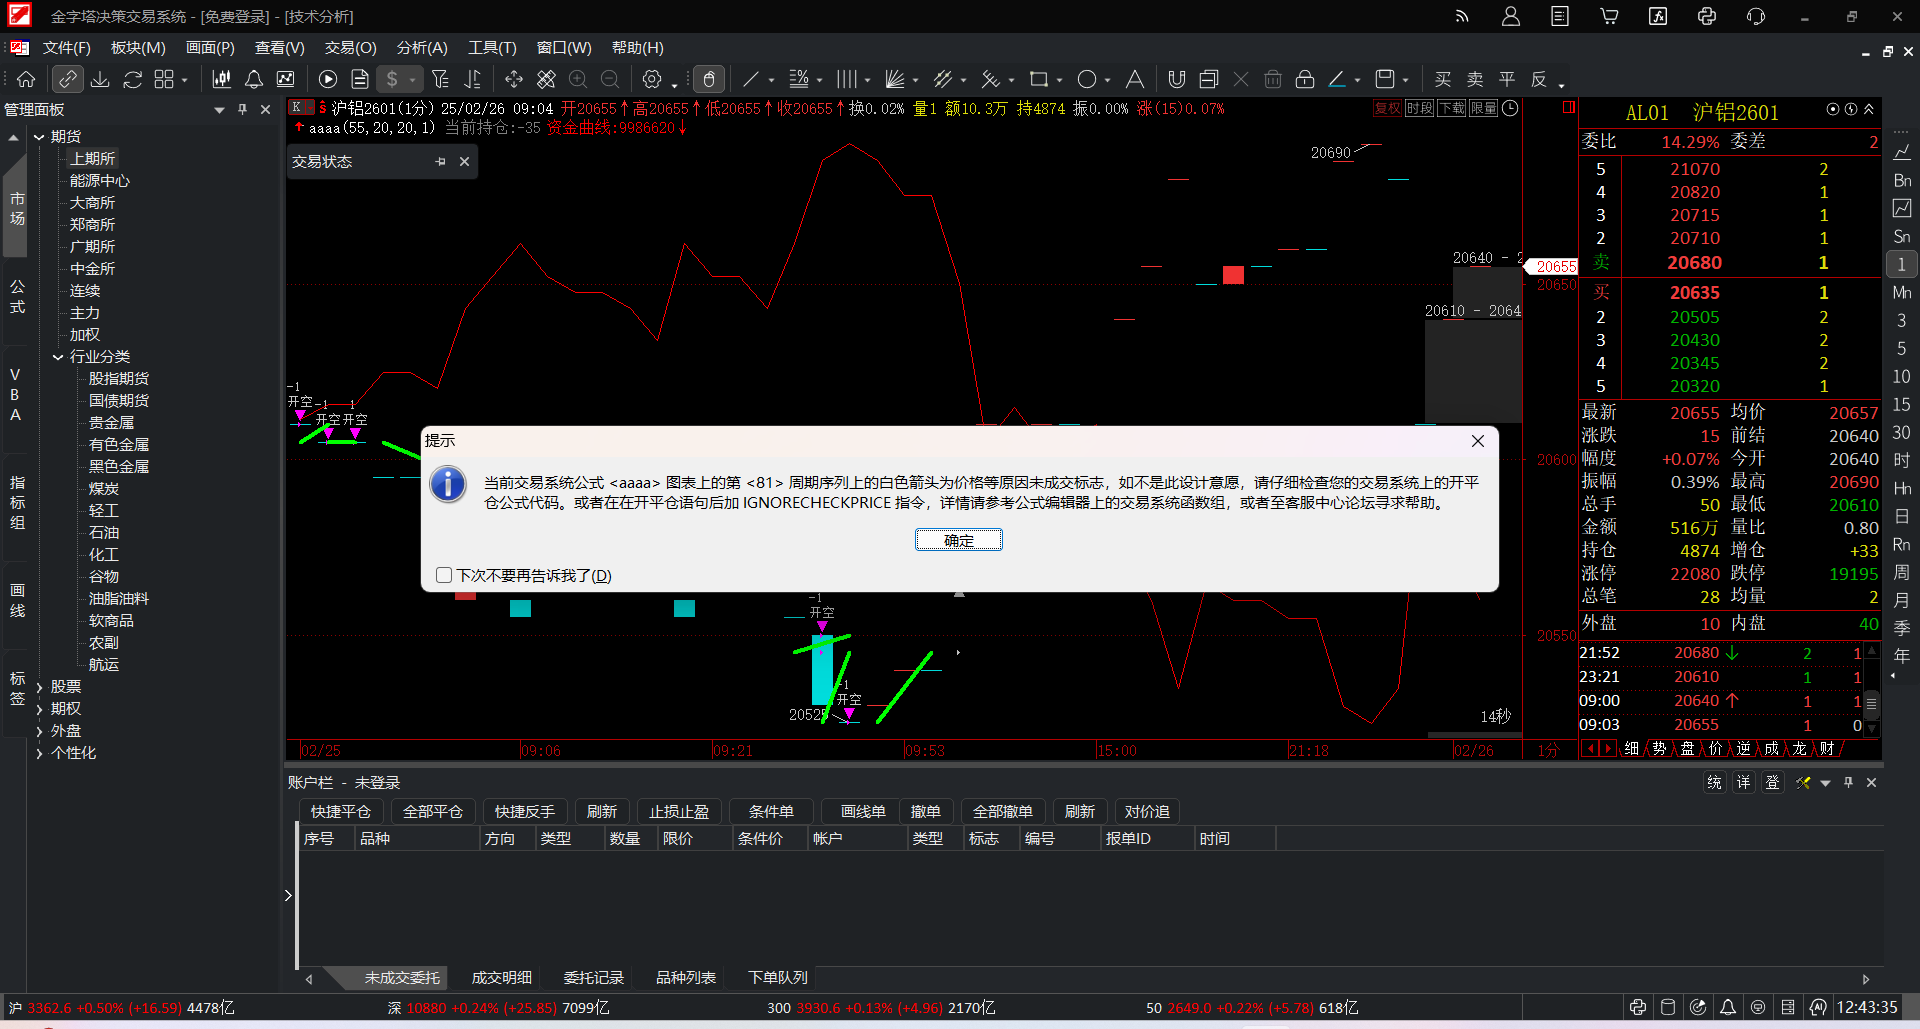Viewport: 1920px width, 1029px height.
Task: Select 有色金属 in the tree
Action: pyautogui.click(x=119, y=445)
